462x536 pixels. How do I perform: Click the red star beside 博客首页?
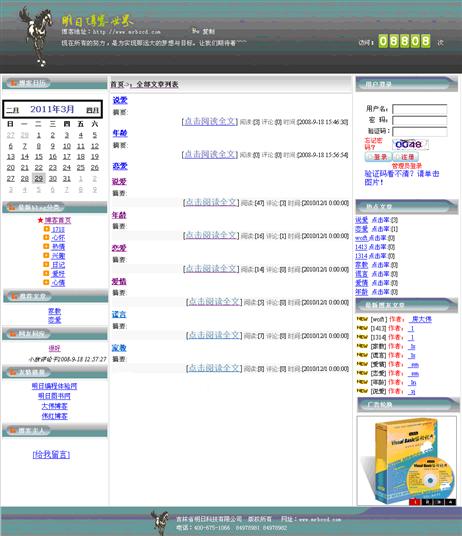coord(40,220)
